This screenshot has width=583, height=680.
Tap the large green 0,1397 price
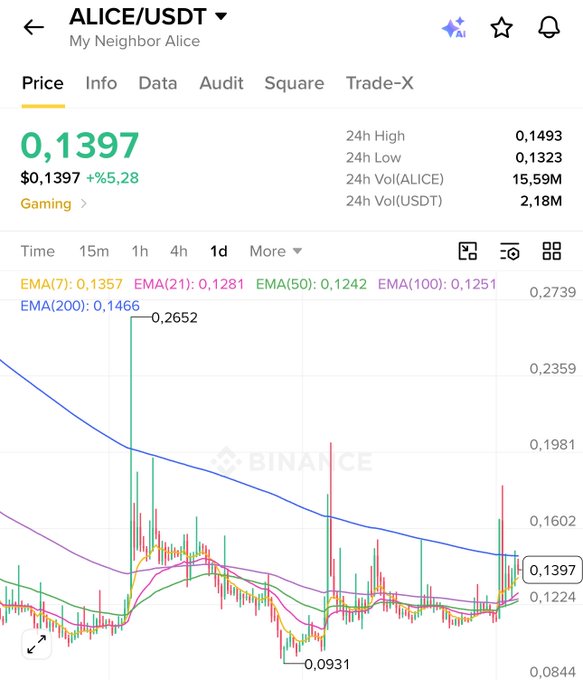pyautogui.click(x=80, y=145)
